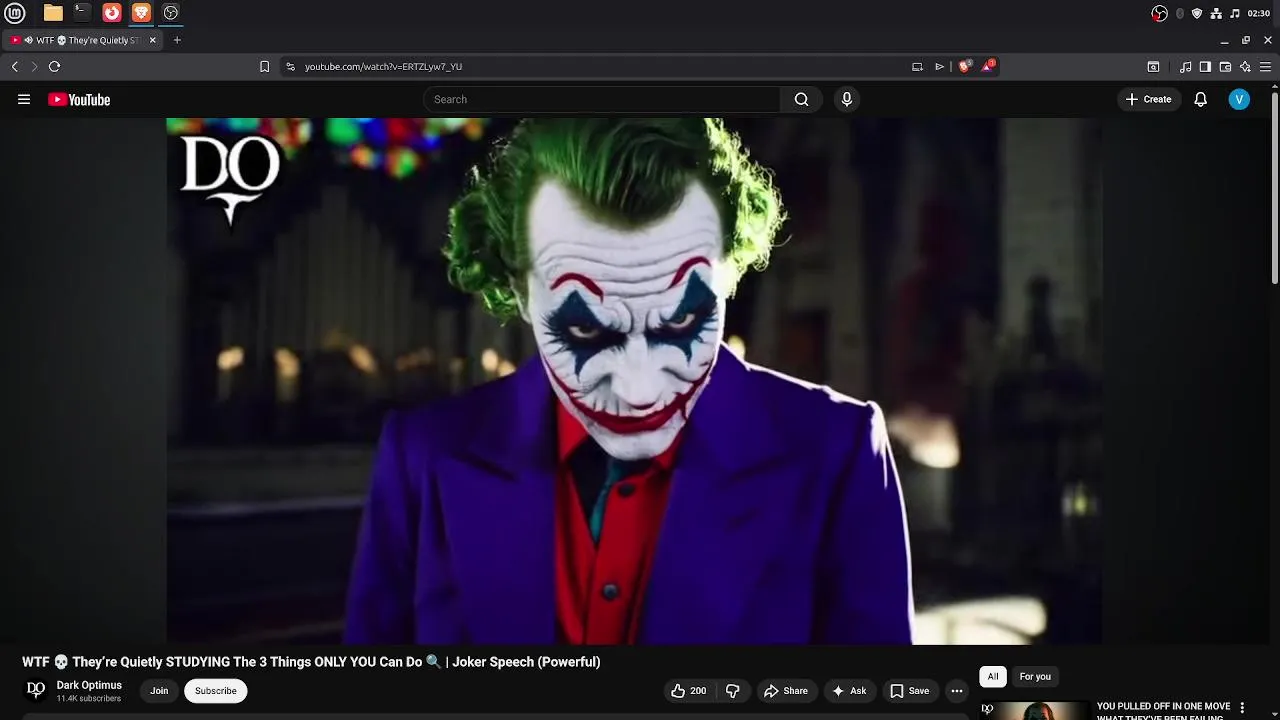
Task: Open Brave Wallet icon
Action: point(1225,66)
